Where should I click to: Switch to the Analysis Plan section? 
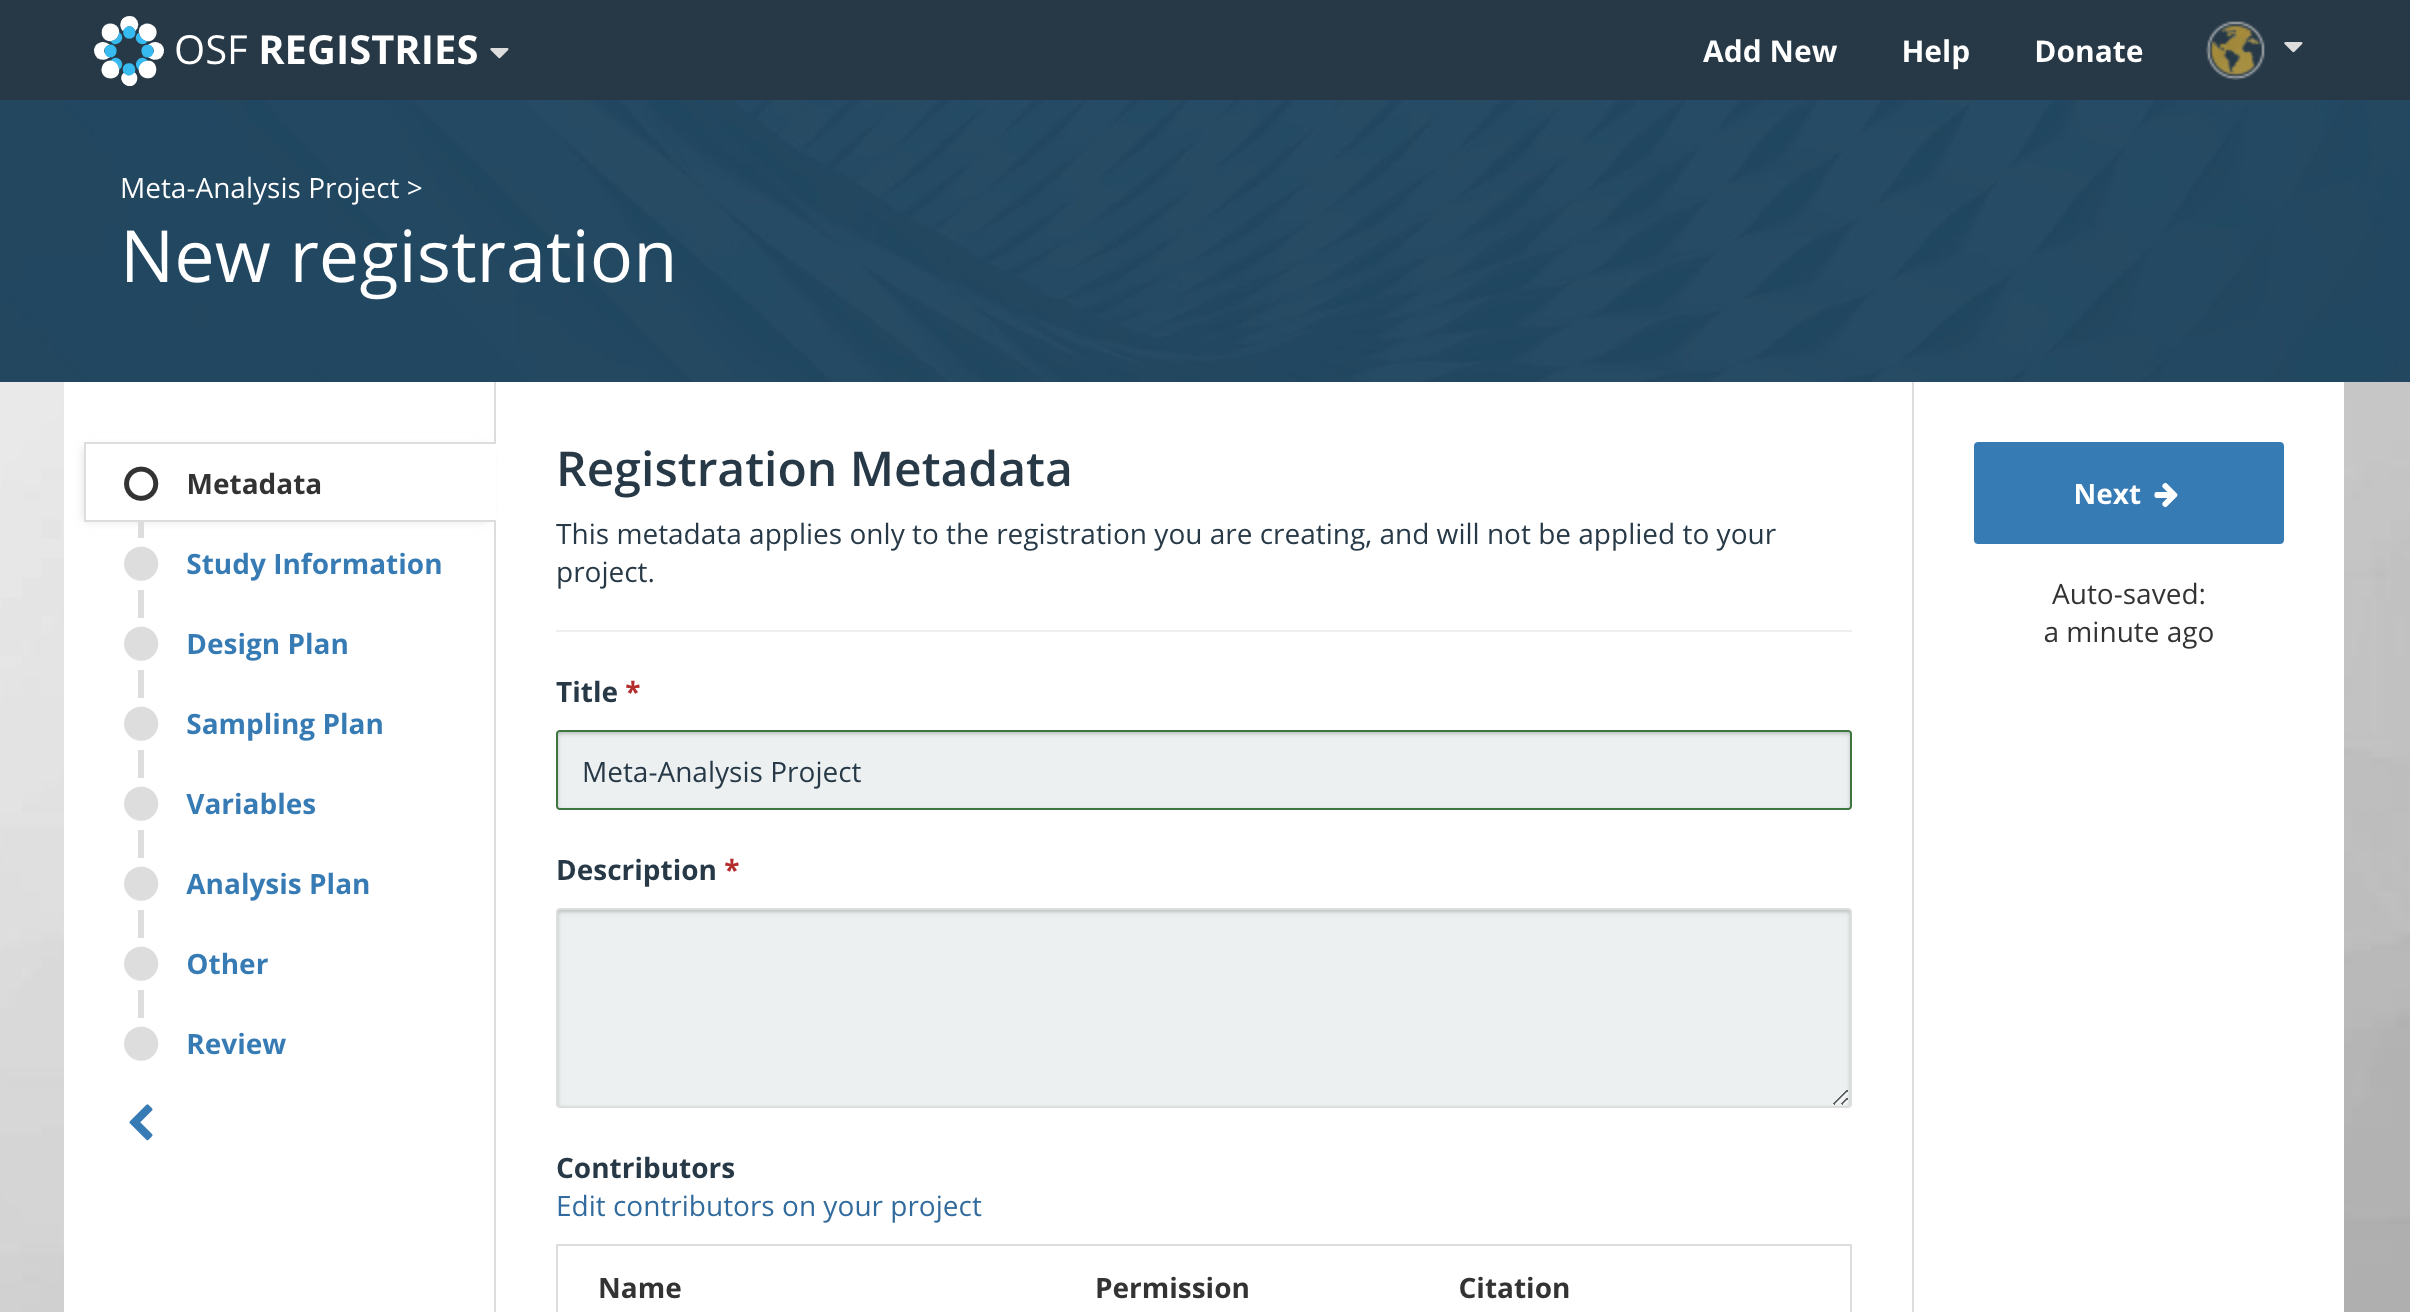(x=278, y=884)
